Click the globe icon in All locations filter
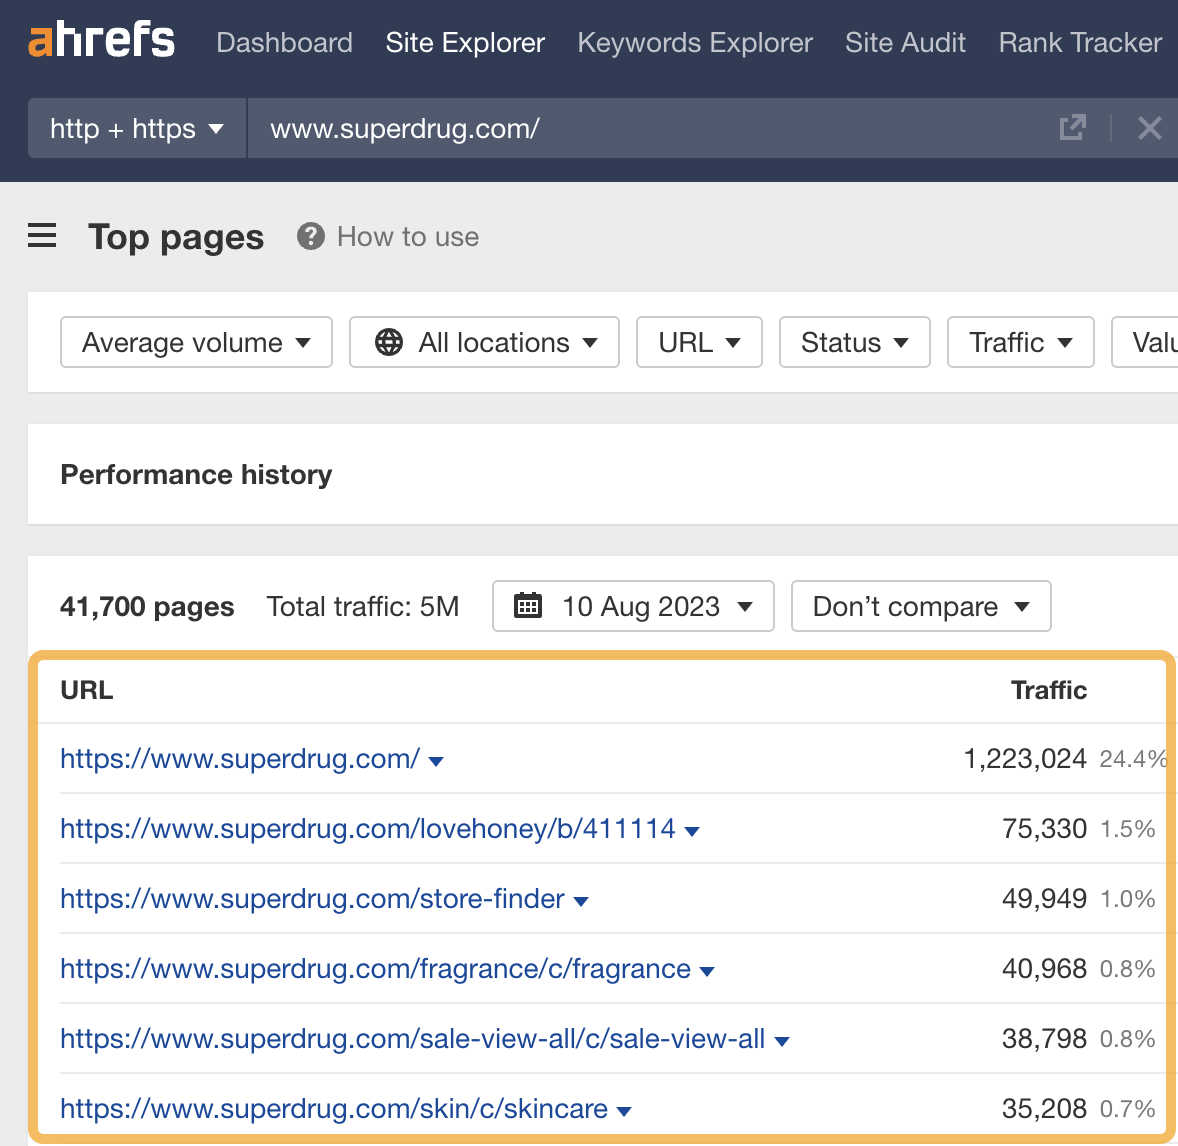The image size is (1178, 1146). (390, 342)
